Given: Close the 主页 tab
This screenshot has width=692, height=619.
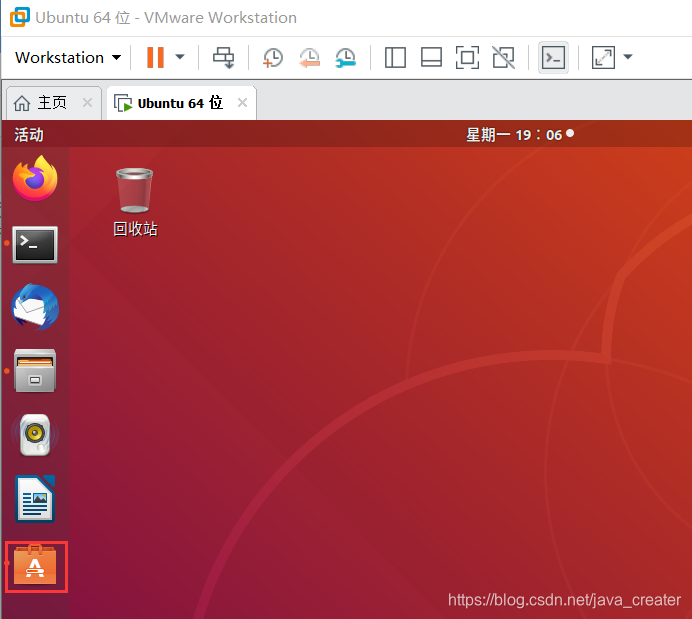Looking at the screenshot, I should (87, 103).
